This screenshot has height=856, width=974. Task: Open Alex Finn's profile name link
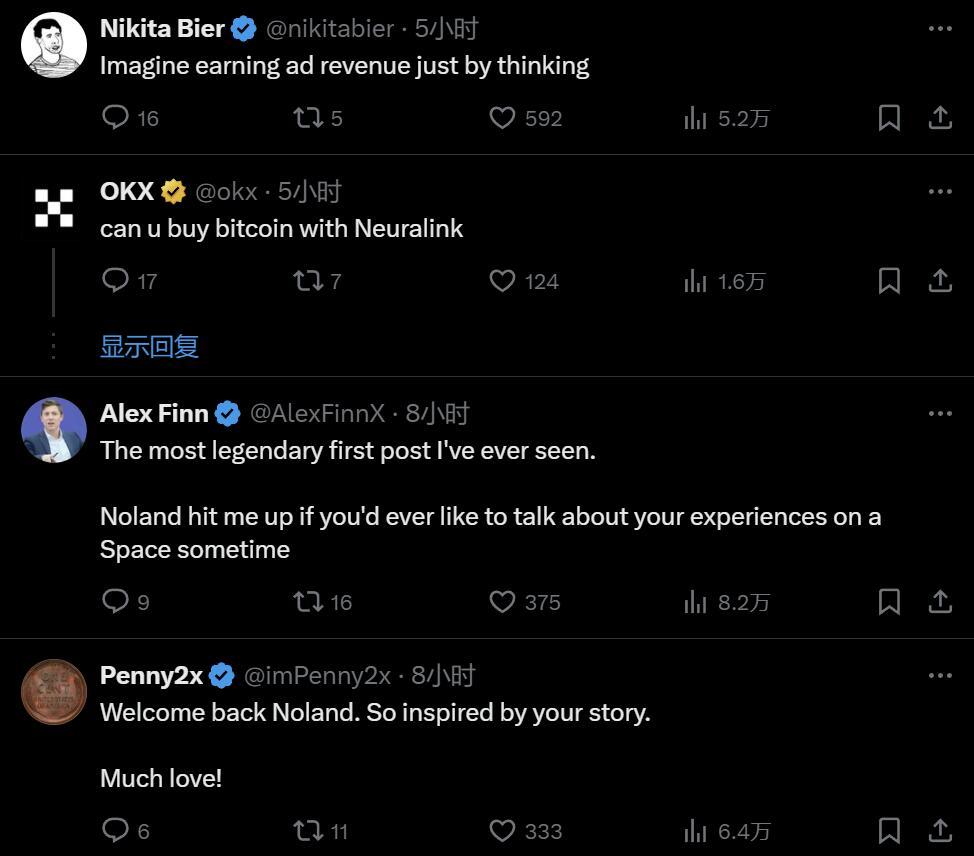(154, 413)
